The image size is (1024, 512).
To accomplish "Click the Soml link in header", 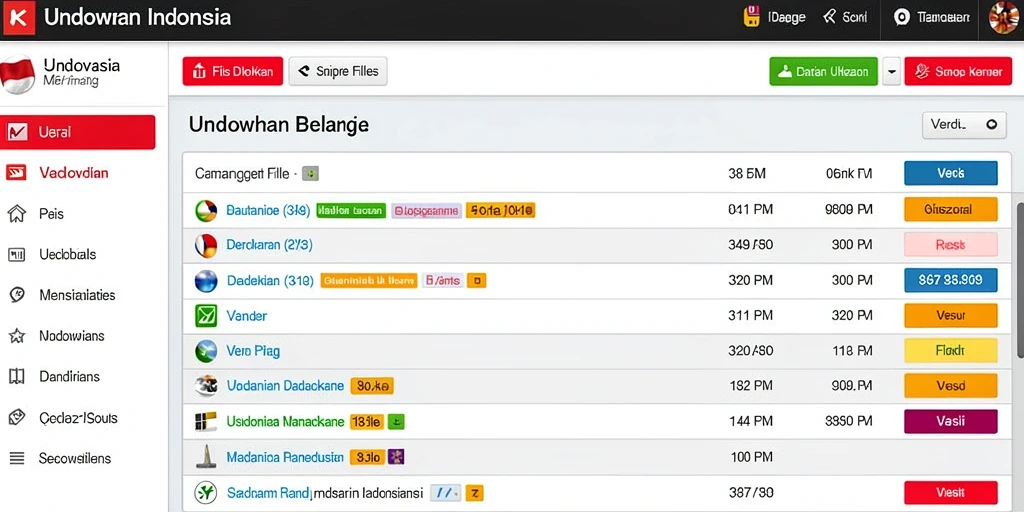I will 845,18.
